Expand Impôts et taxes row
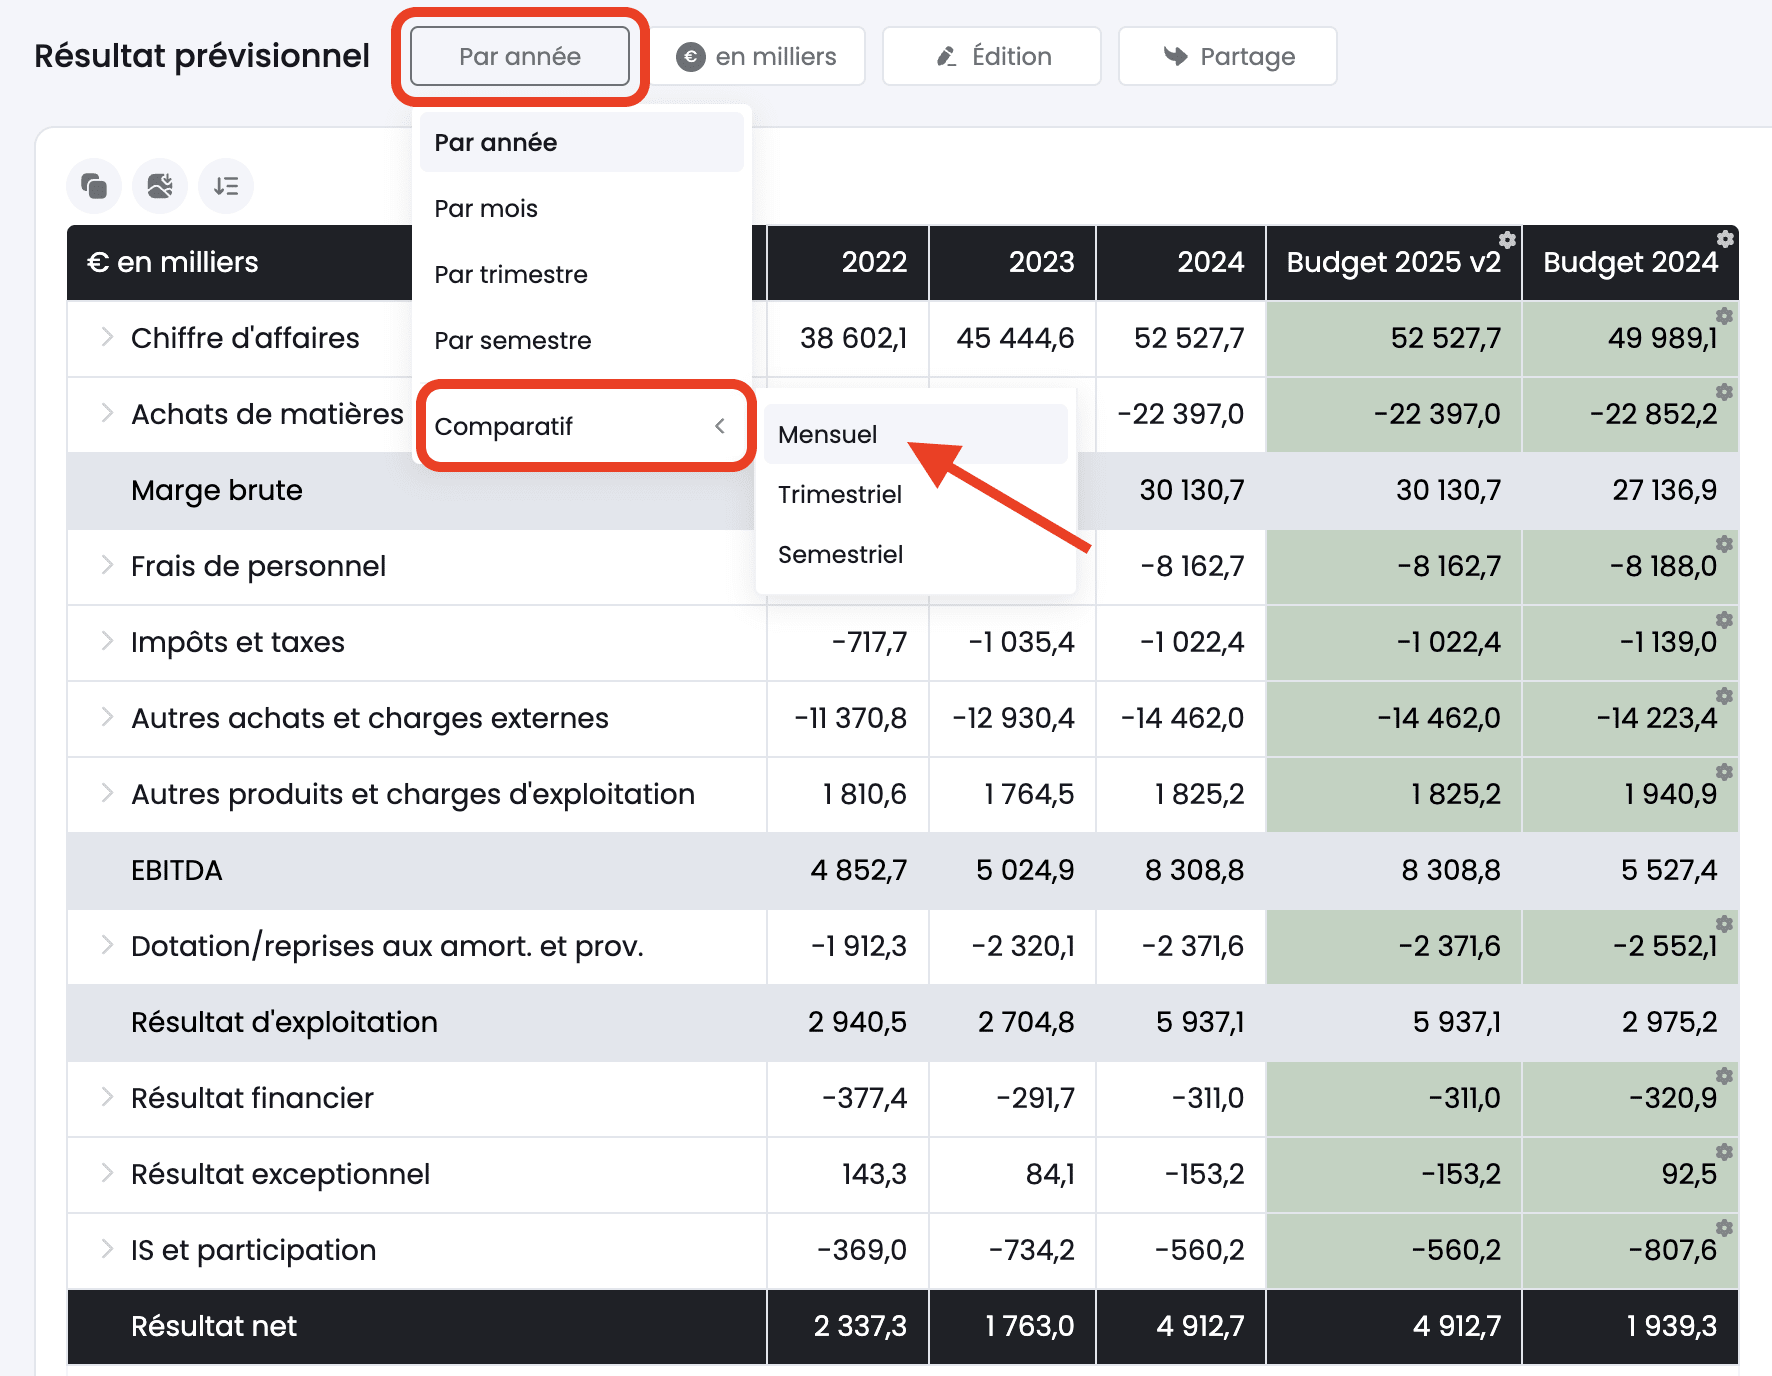This screenshot has height=1376, width=1772. (x=107, y=641)
